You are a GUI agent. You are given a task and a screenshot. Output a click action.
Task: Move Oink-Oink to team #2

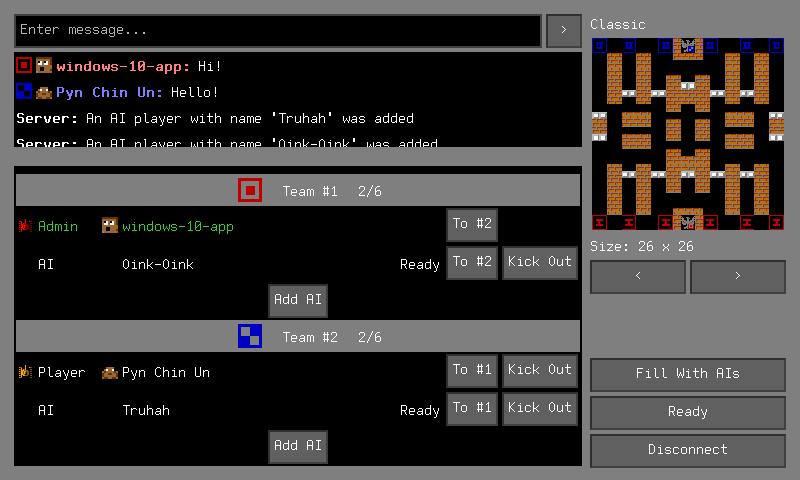pyautogui.click(x=472, y=263)
